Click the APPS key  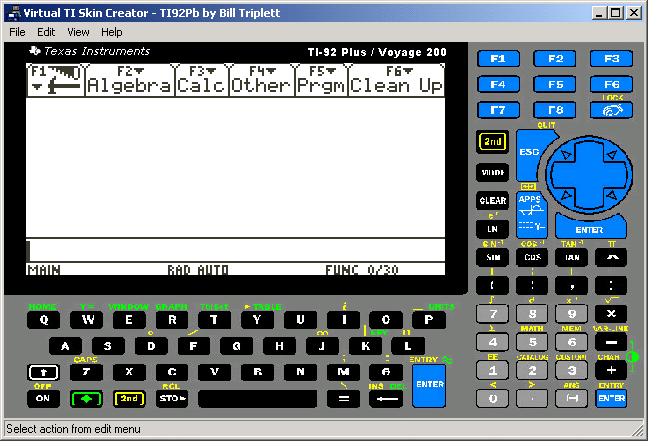531,214
